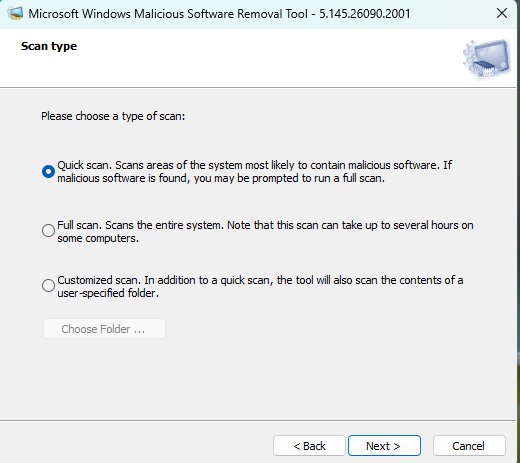Click the Next > button
520x463 pixels.
(x=384, y=446)
